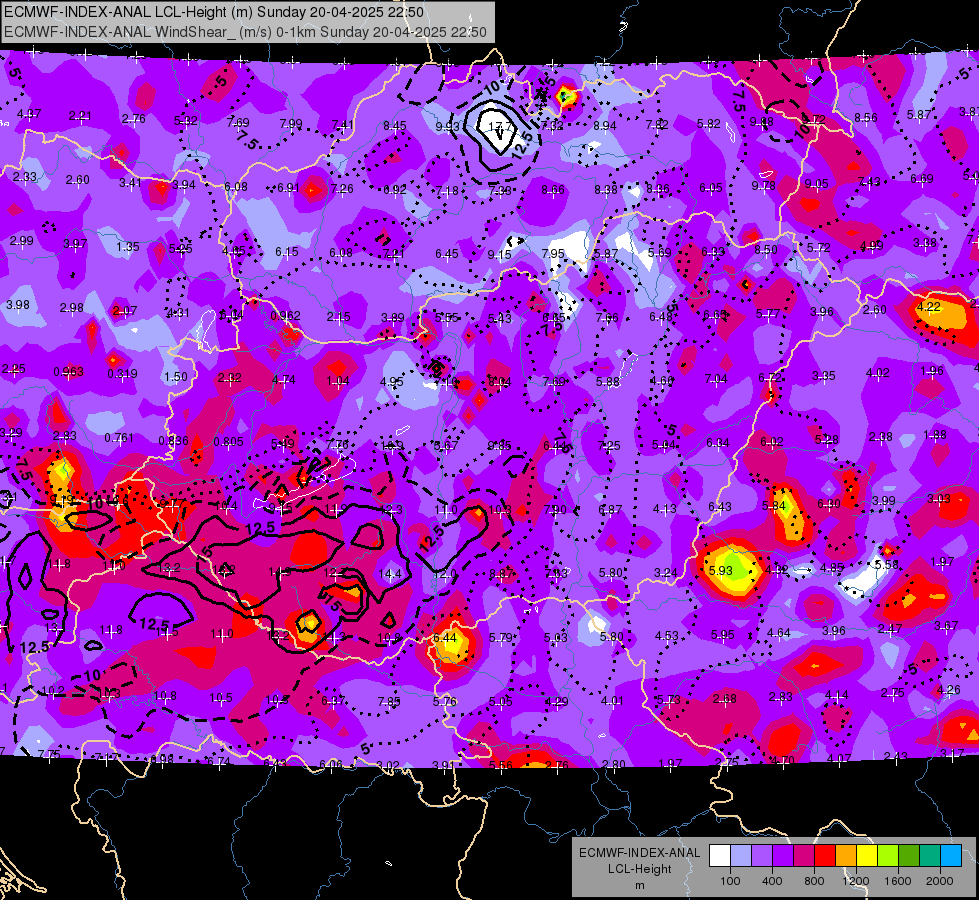Click the wind shear value 4.37
The image size is (979, 900).
tap(29, 114)
